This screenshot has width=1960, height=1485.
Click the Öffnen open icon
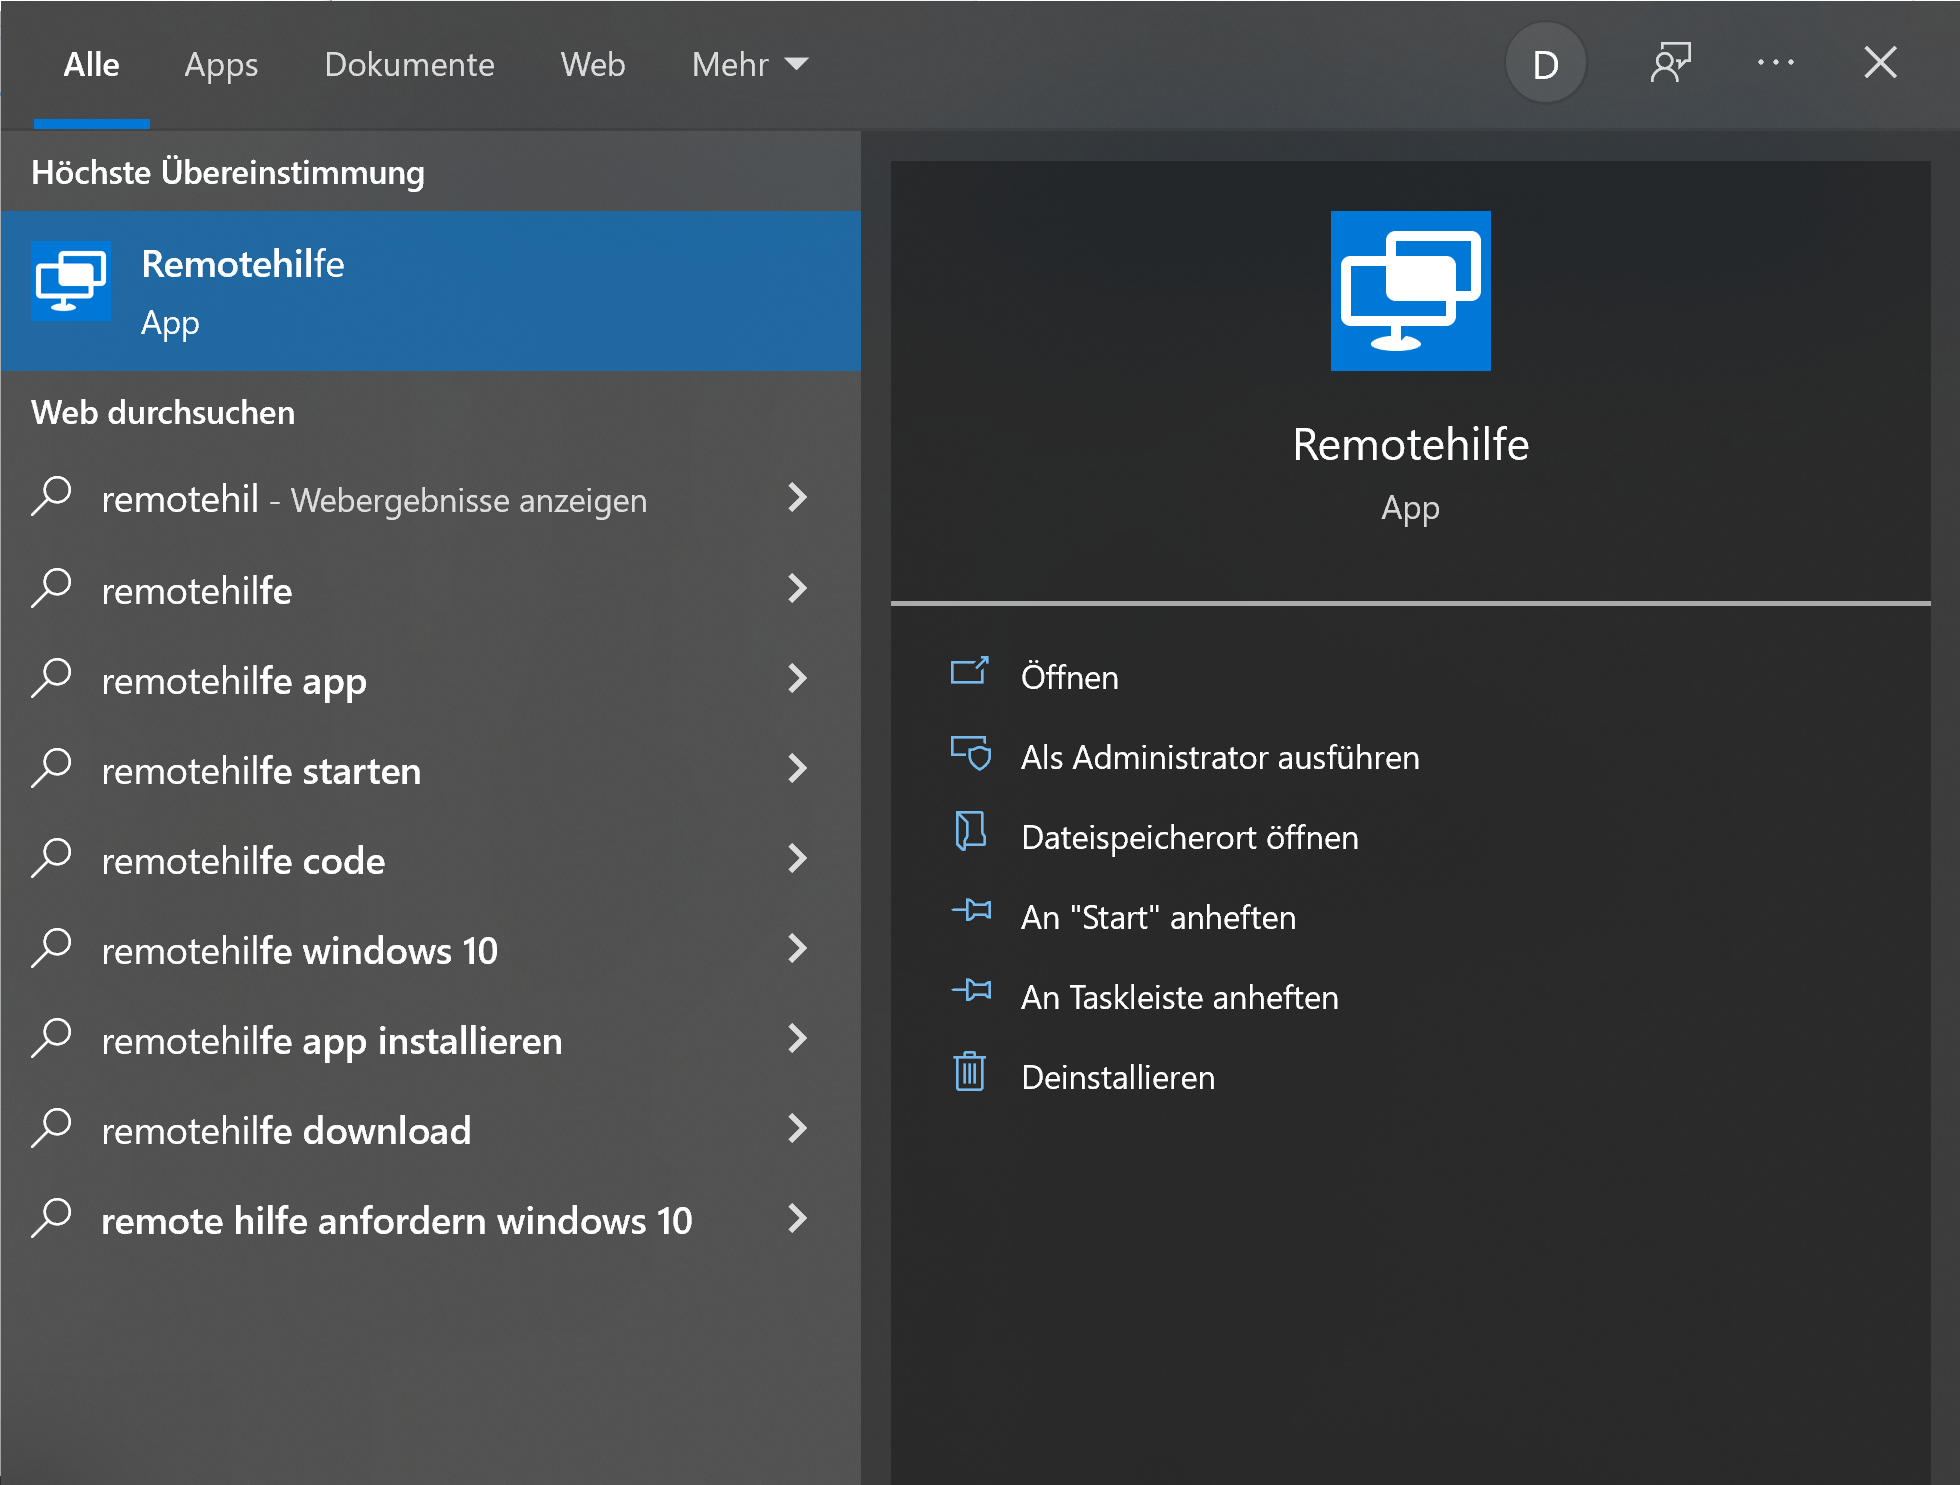point(969,672)
